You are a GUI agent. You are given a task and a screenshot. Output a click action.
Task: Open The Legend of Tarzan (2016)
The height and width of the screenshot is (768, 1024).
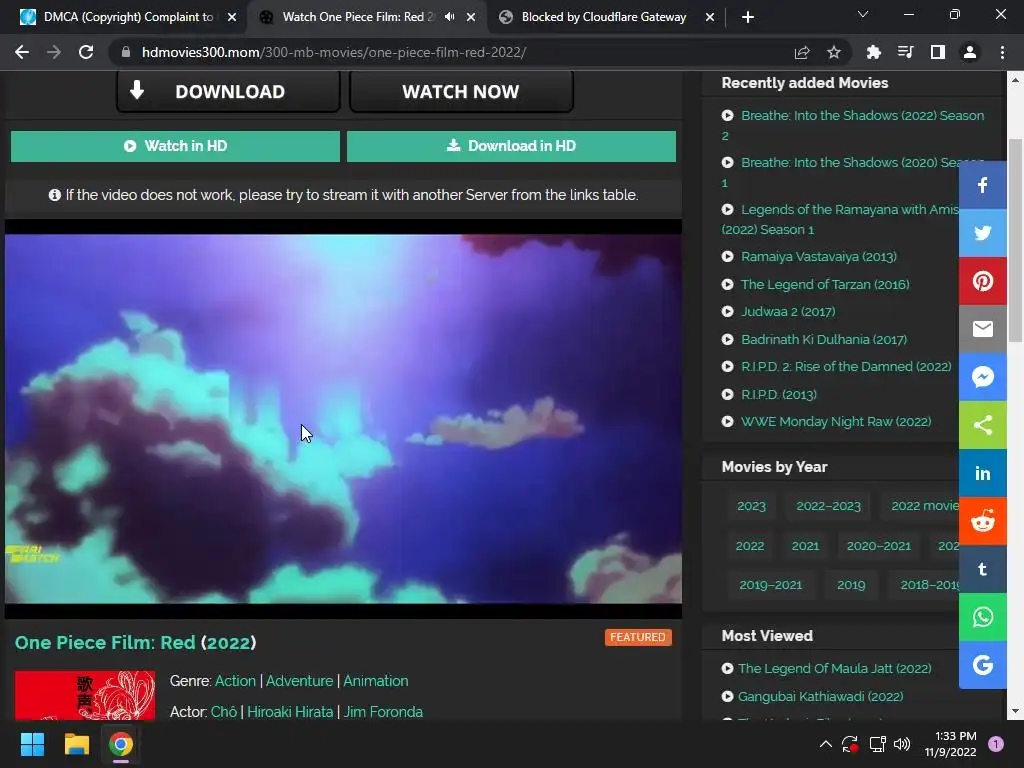[x=825, y=284]
